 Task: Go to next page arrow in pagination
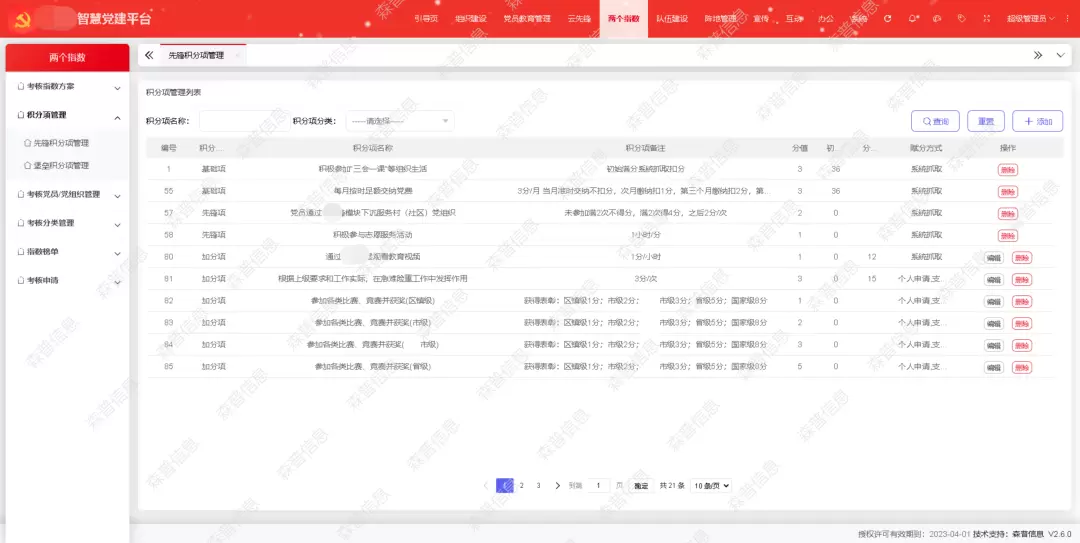click(x=557, y=486)
